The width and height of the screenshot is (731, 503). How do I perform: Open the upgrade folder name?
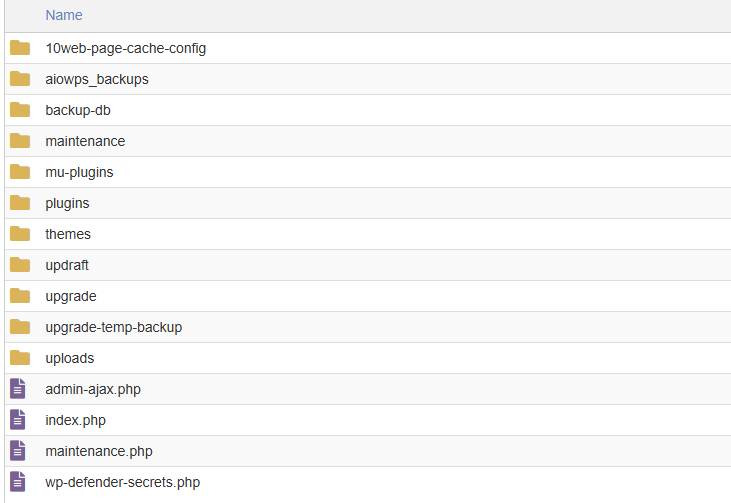coord(71,296)
